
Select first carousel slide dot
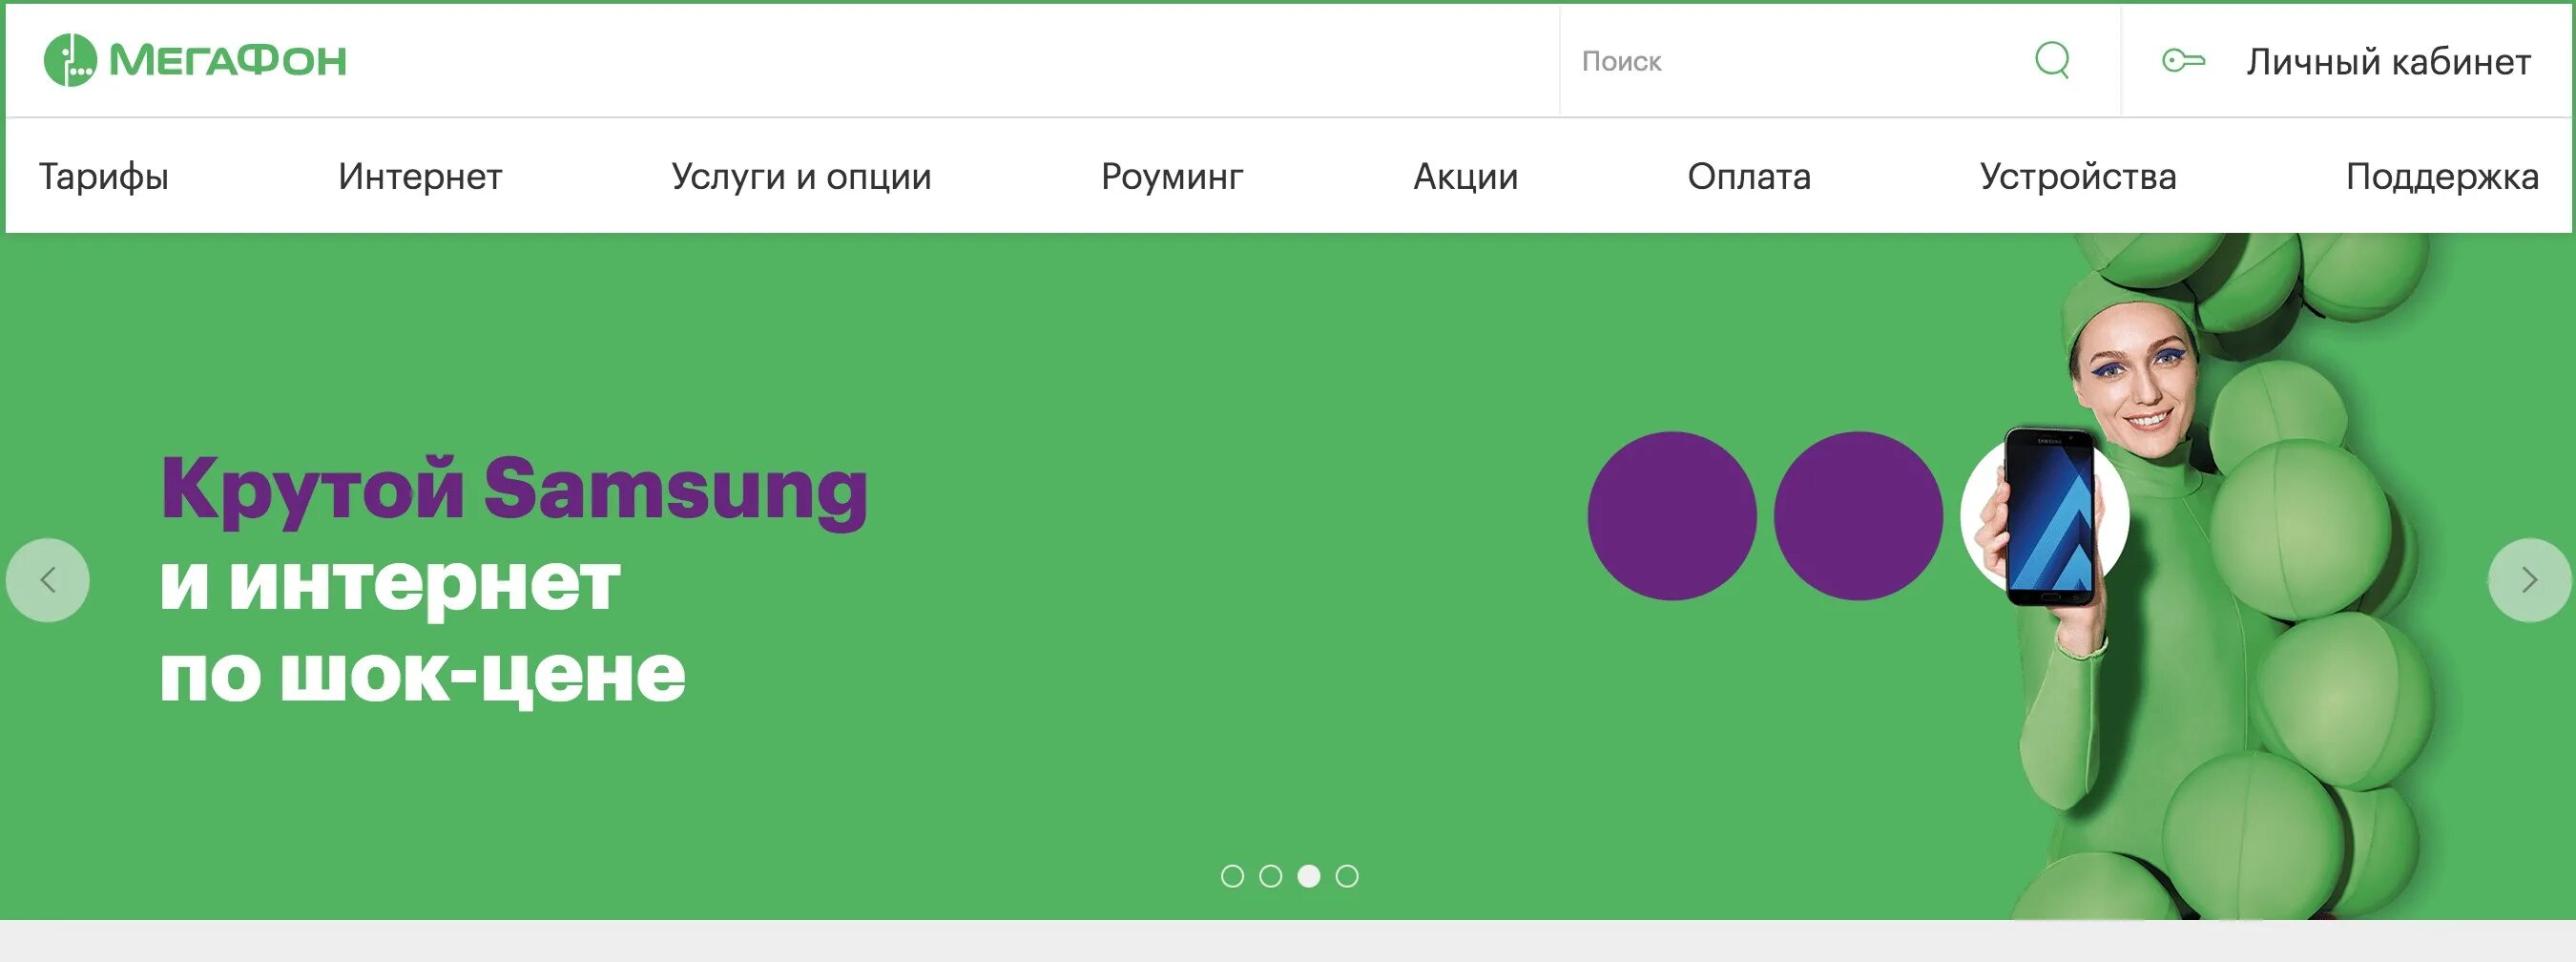(1232, 876)
